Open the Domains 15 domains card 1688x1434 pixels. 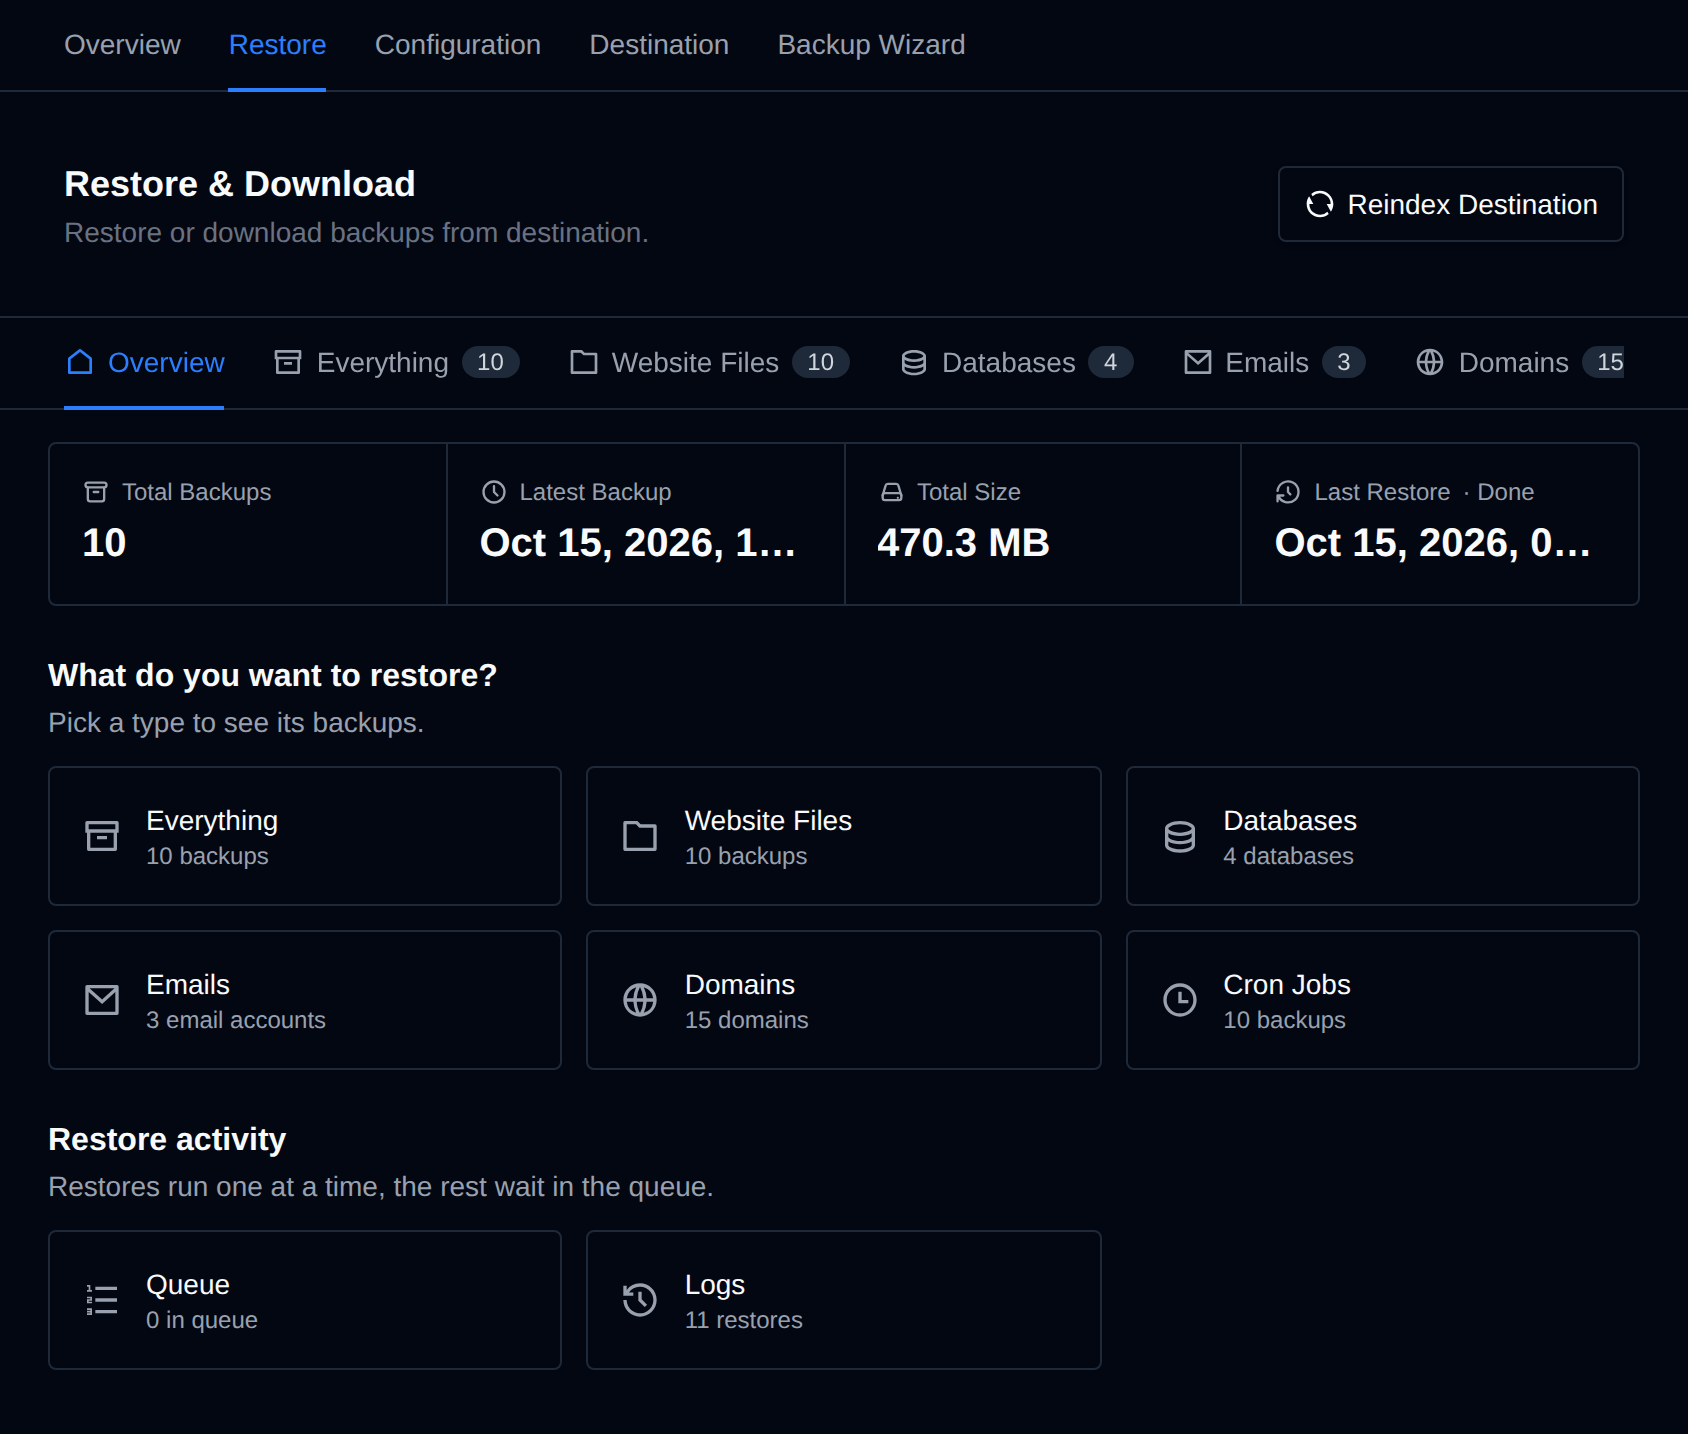[x=844, y=1000]
